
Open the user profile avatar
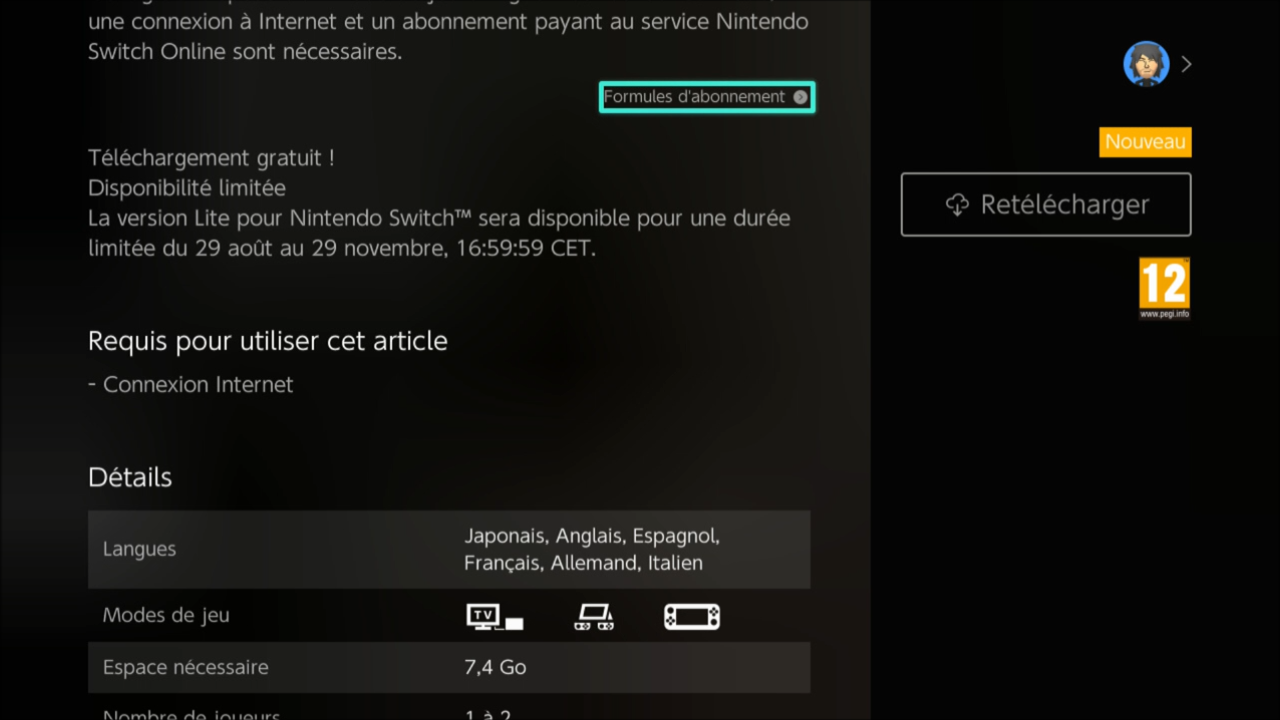[x=1146, y=64]
